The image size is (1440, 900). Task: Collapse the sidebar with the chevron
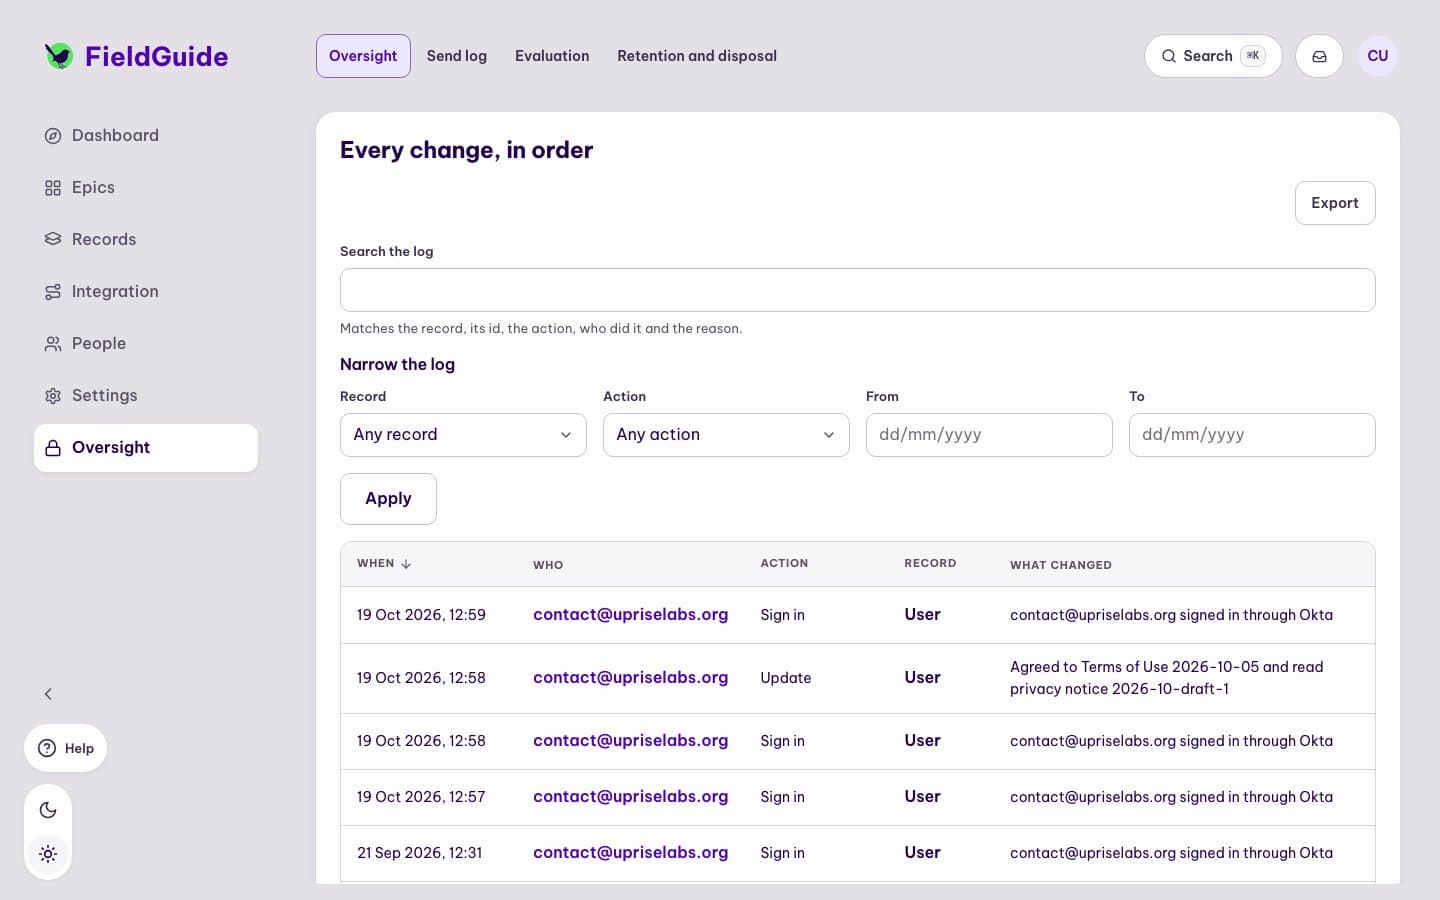coord(48,694)
